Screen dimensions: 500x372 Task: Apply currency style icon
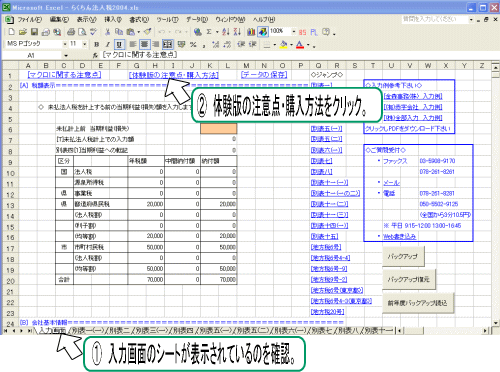coord(181,44)
